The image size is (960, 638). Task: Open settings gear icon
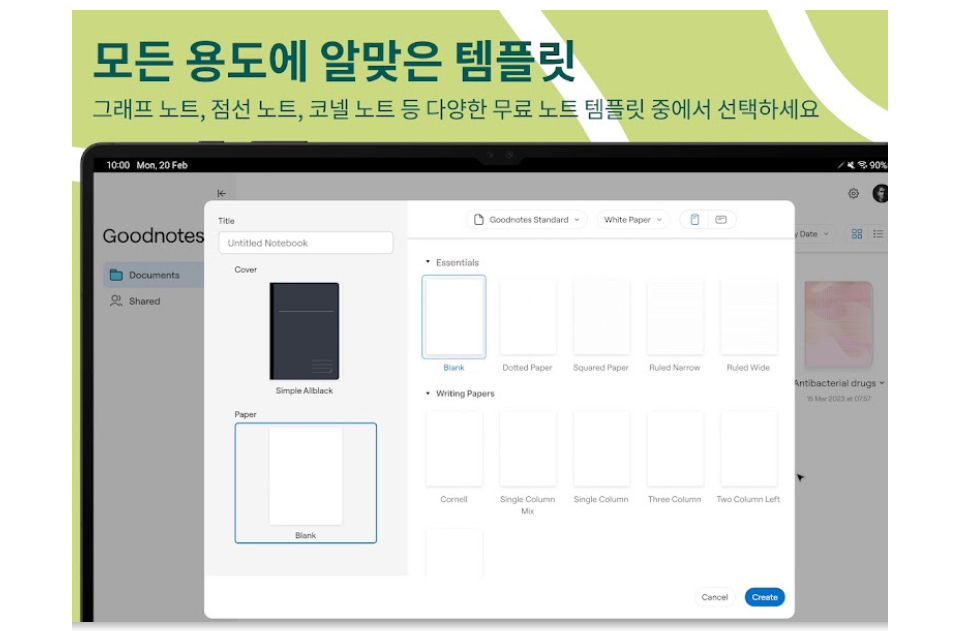[853, 193]
